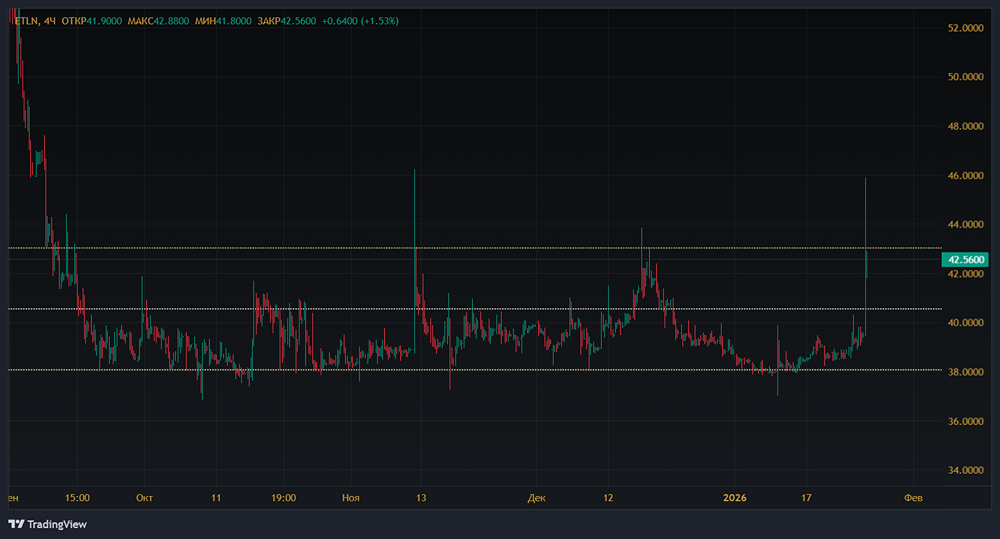This screenshot has width=1000, height=539.
Task: Click the 4Ч timeframe label
Action: click(50, 21)
